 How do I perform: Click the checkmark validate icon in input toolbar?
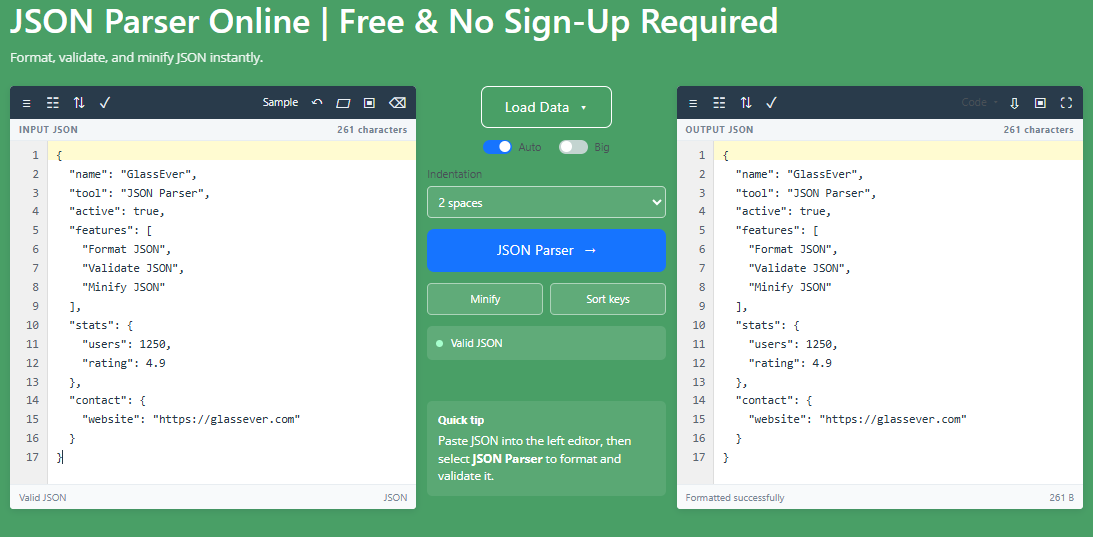[105, 103]
